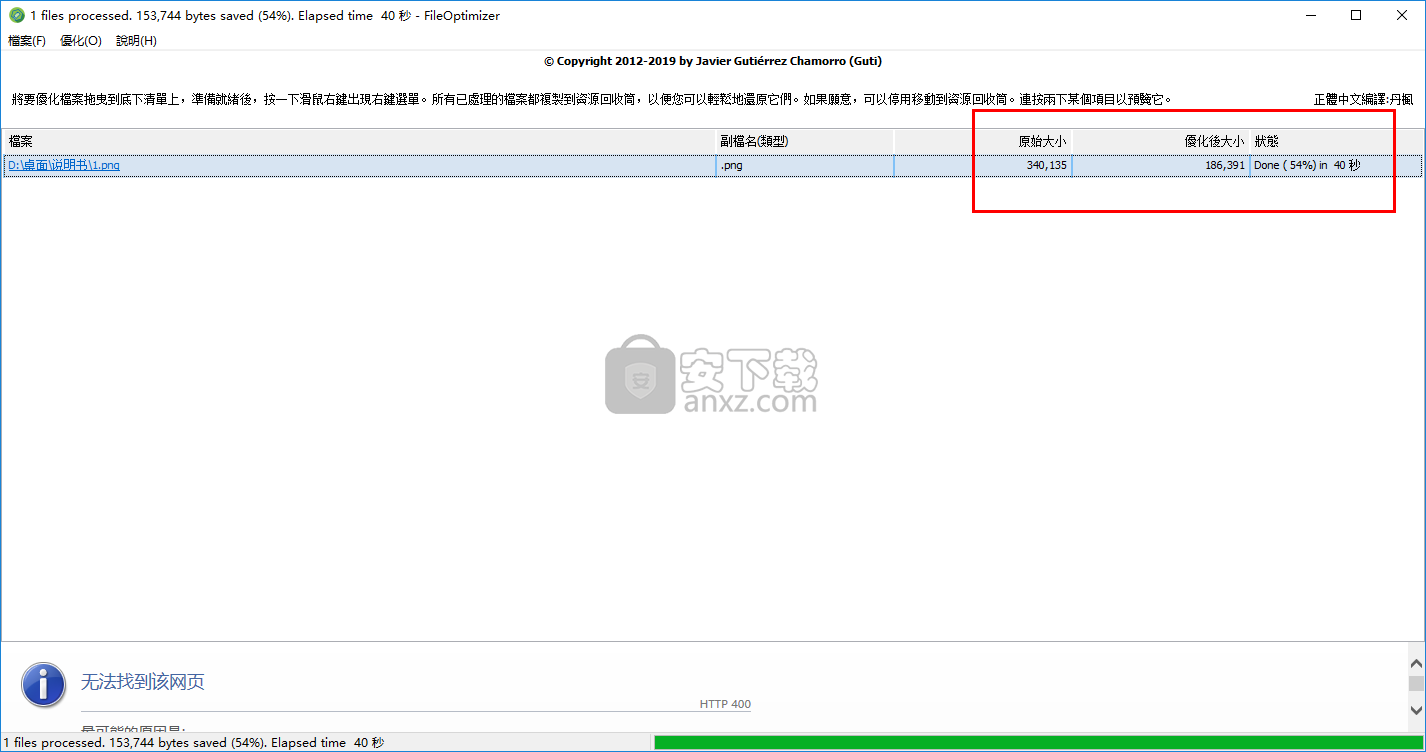Click the web panel scrollbar thumb
This screenshot has width=1426, height=752.
coord(1416,683)
